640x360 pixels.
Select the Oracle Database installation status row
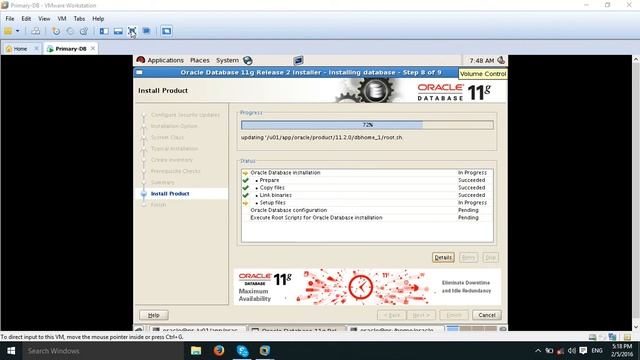coord(367,173)
